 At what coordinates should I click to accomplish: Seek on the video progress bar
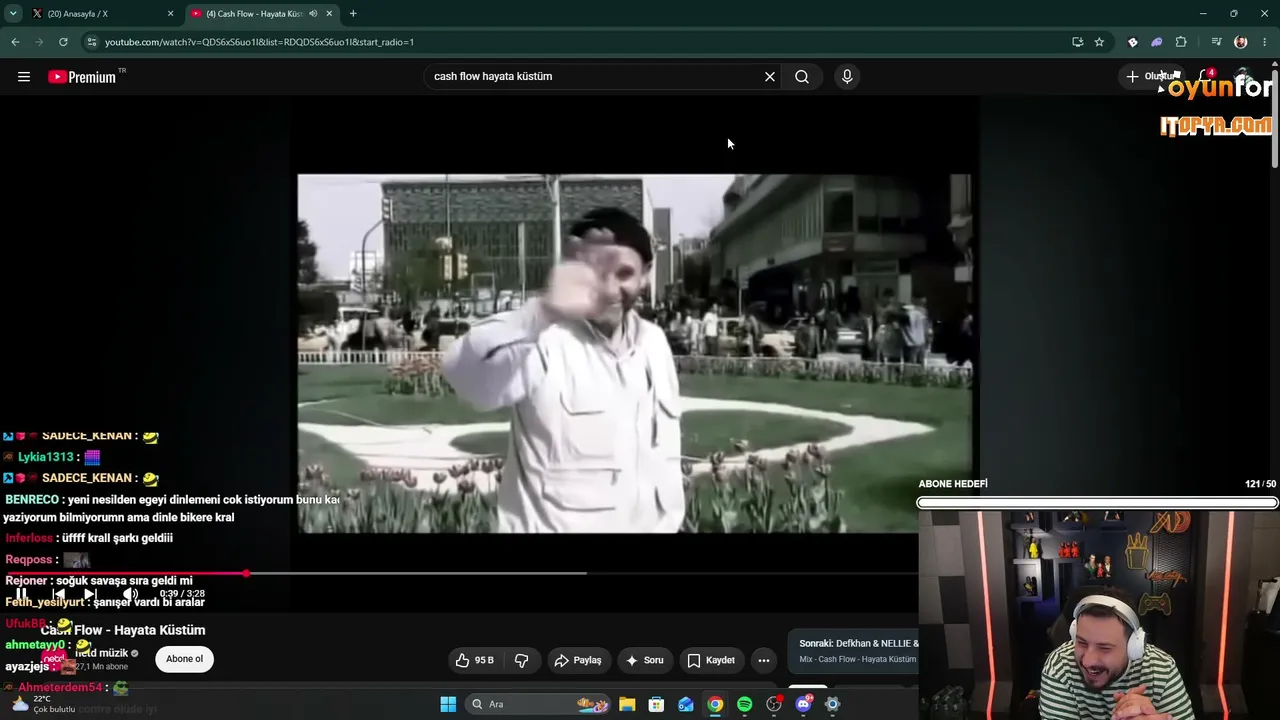click(461, 573)
